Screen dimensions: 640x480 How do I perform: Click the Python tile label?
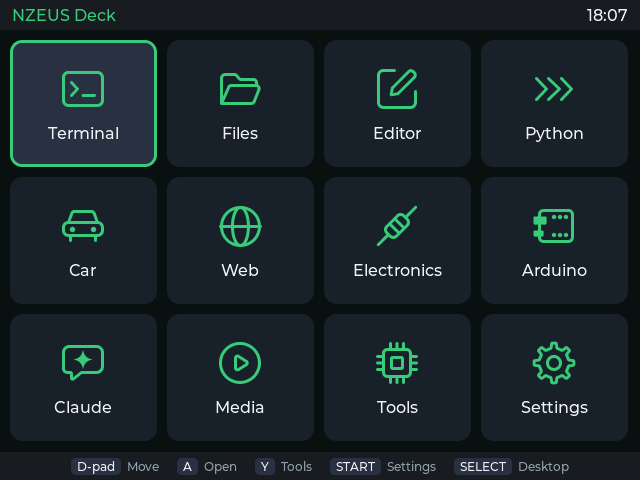pyautogui.click(x=554, y=134)
